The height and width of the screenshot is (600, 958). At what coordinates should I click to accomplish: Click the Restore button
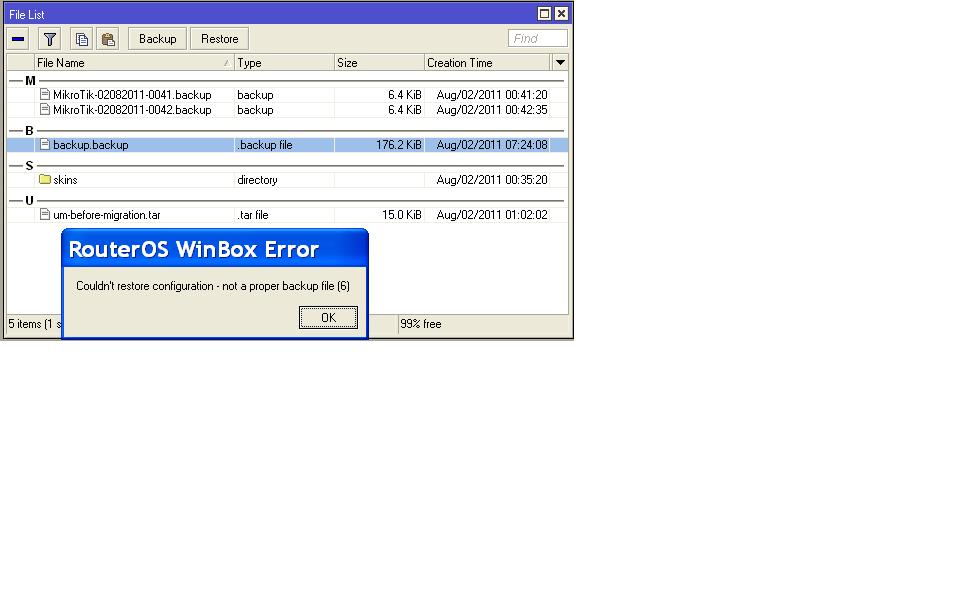pos(219,39)
